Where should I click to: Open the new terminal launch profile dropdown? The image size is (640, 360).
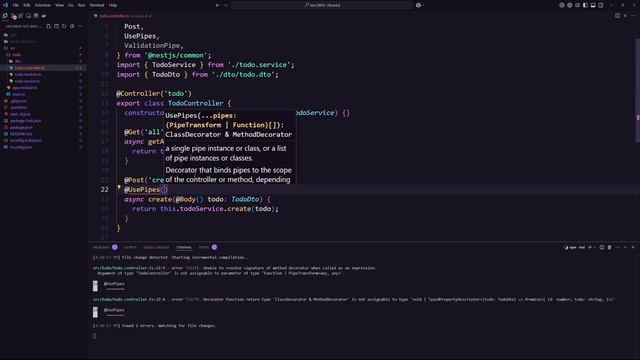click(x=595, y=247)
